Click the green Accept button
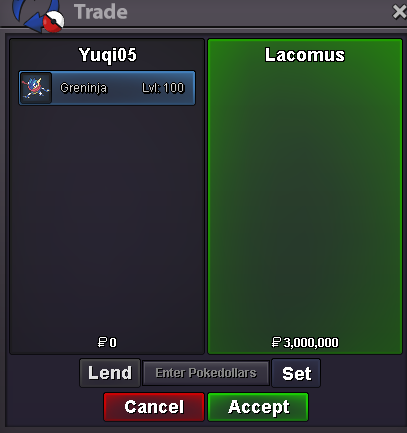 click(258, 407)
